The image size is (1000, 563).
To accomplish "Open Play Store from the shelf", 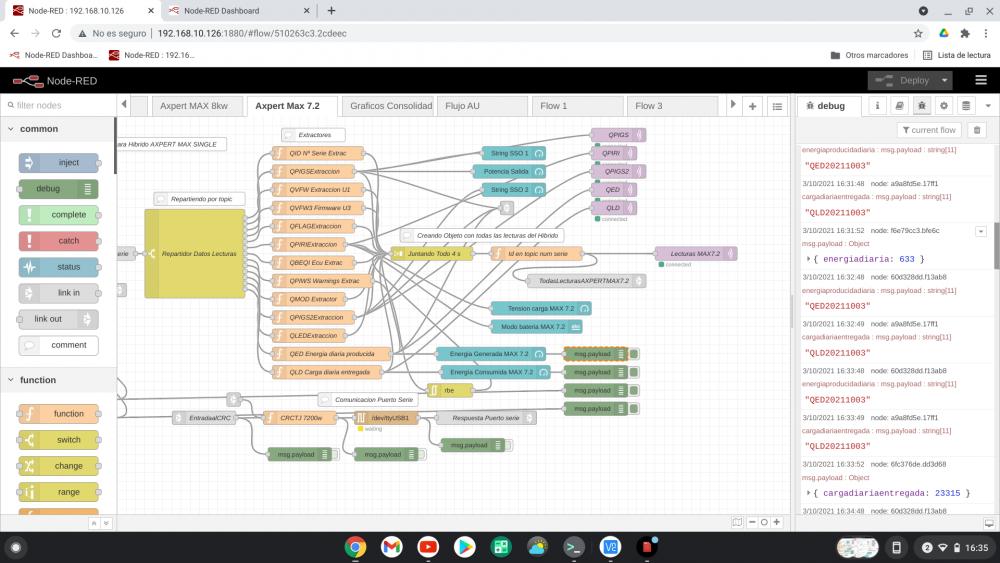I will point(464,547).
